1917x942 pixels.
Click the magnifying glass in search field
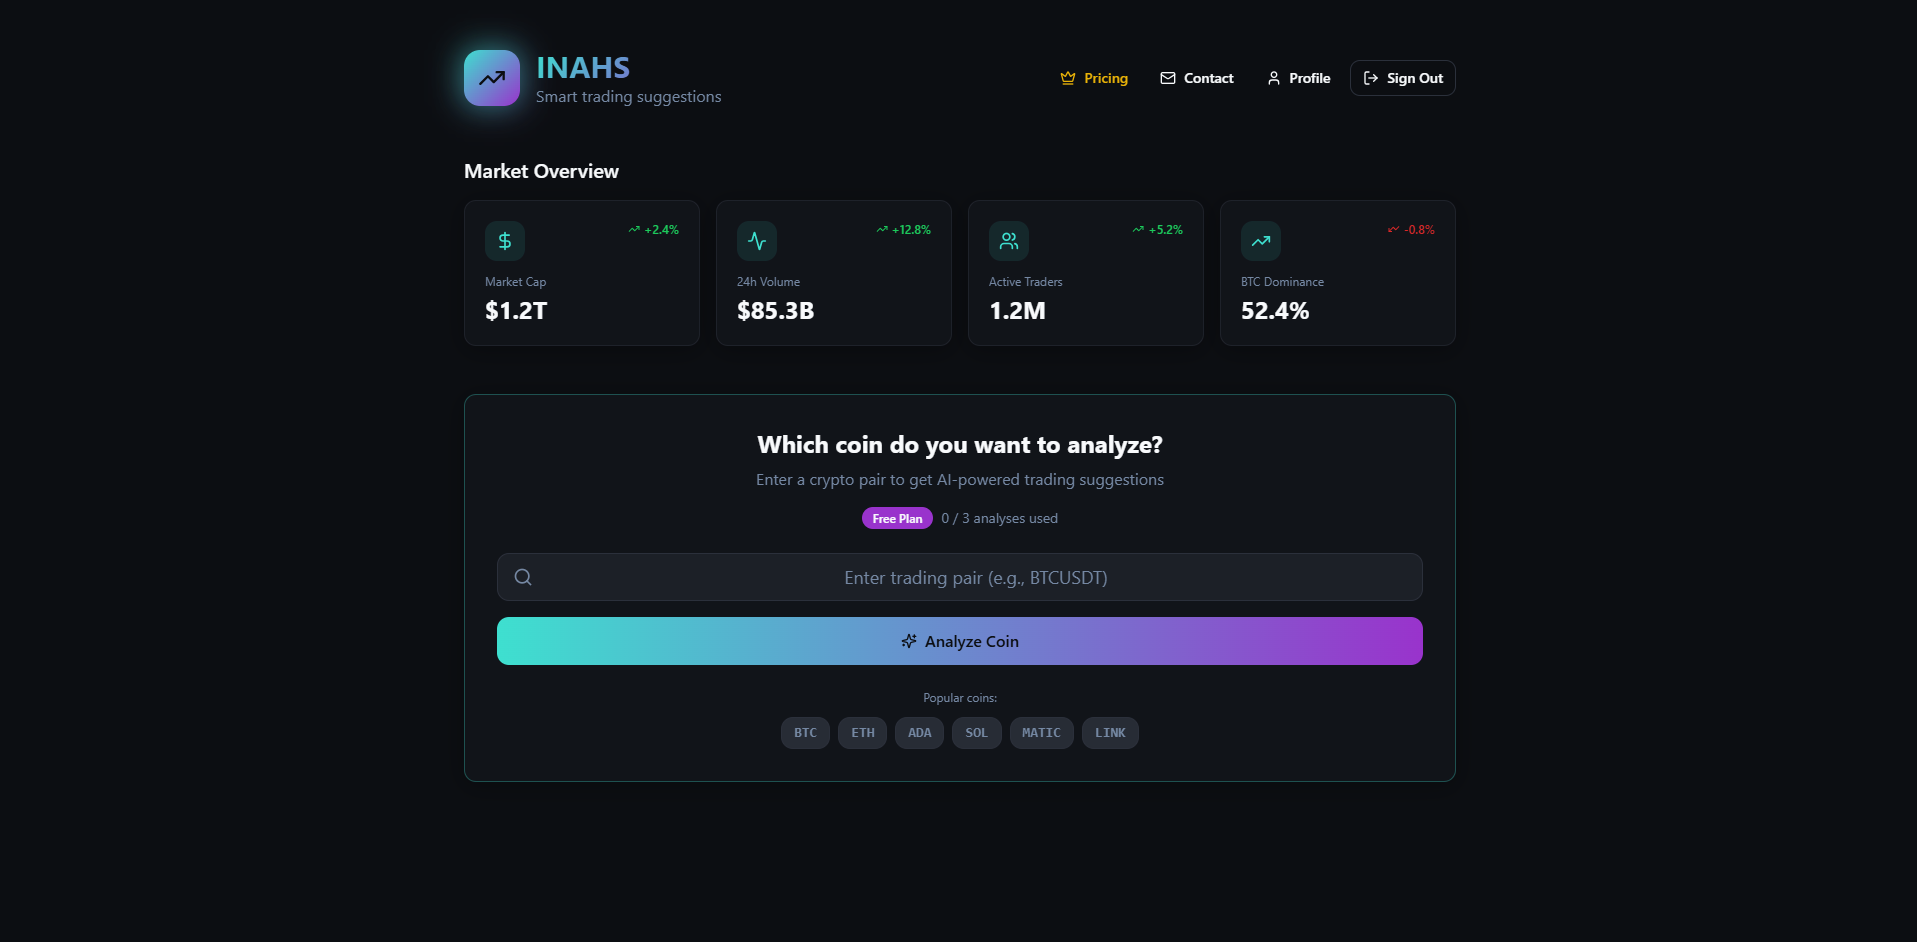click(522, 577)
